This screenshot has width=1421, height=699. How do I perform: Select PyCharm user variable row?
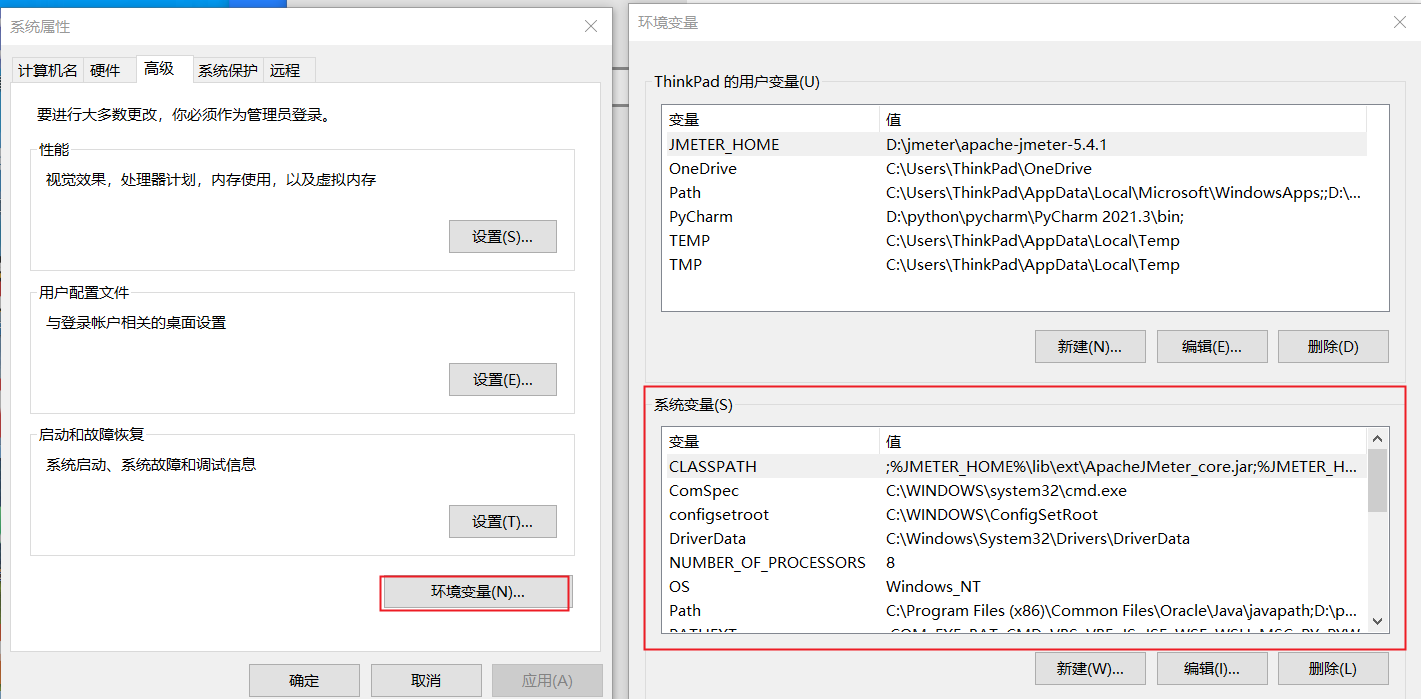coord(1016,216)
